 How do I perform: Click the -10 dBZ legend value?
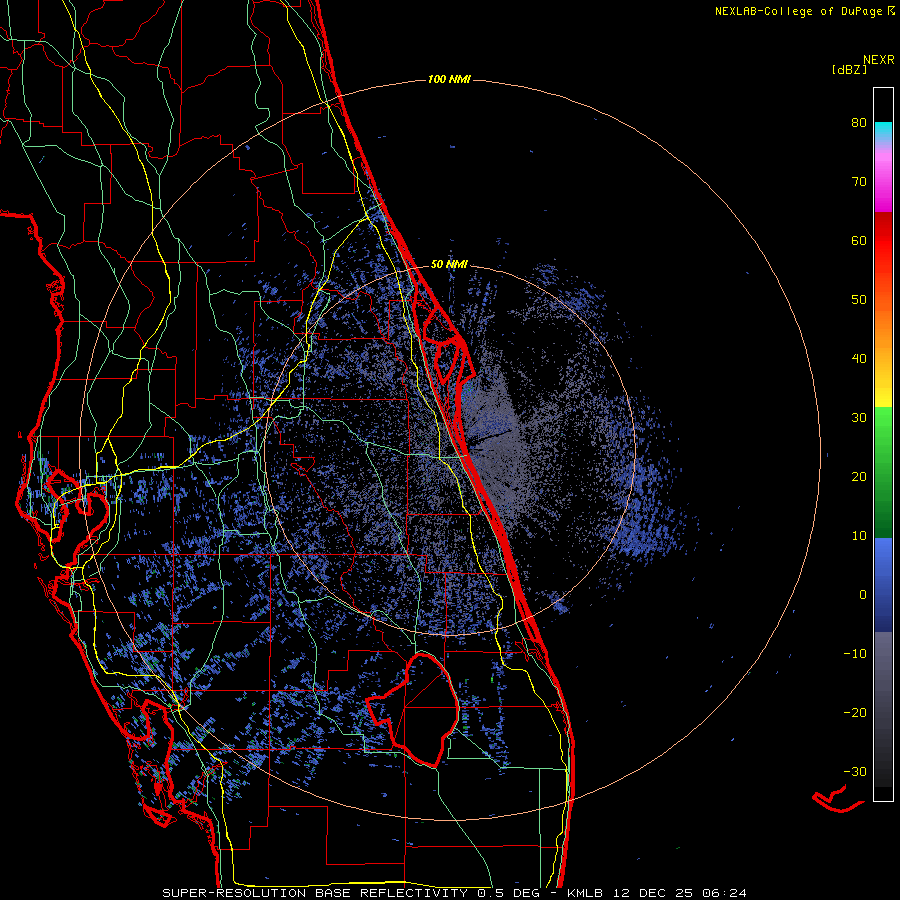[x=855, y=654]
